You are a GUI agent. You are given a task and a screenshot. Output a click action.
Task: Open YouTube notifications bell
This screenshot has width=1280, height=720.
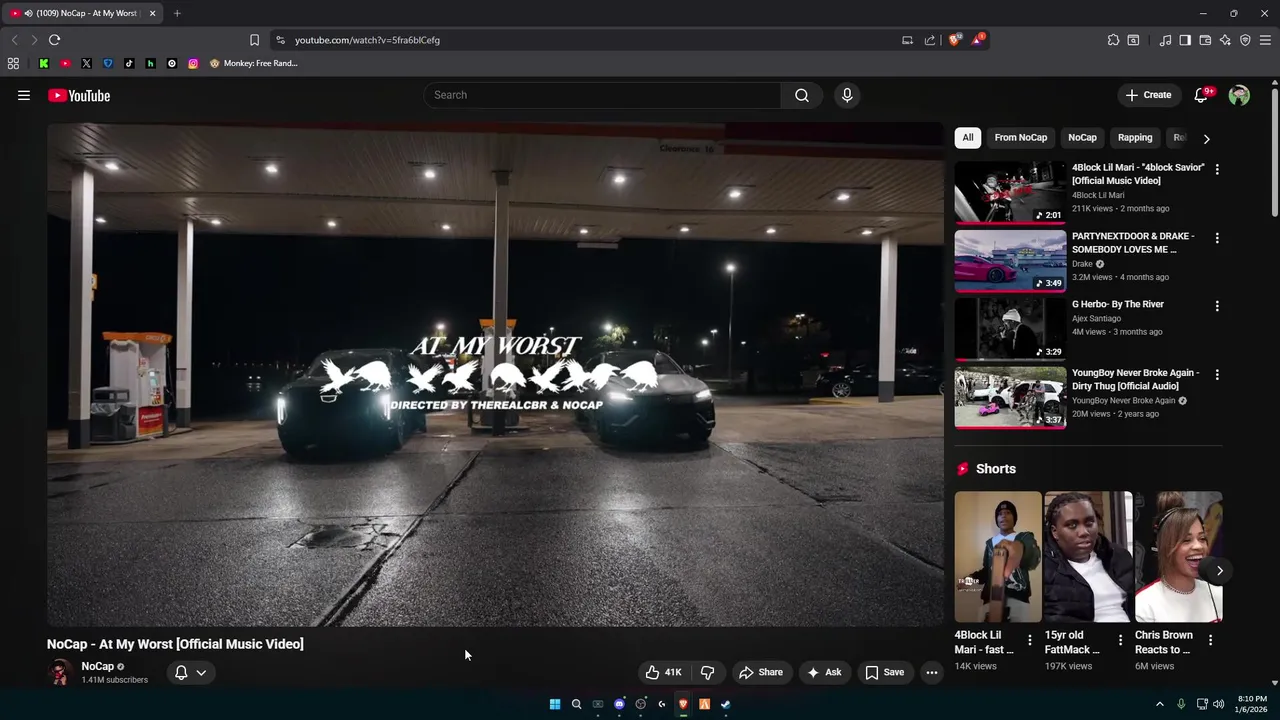pos(1202,95)
